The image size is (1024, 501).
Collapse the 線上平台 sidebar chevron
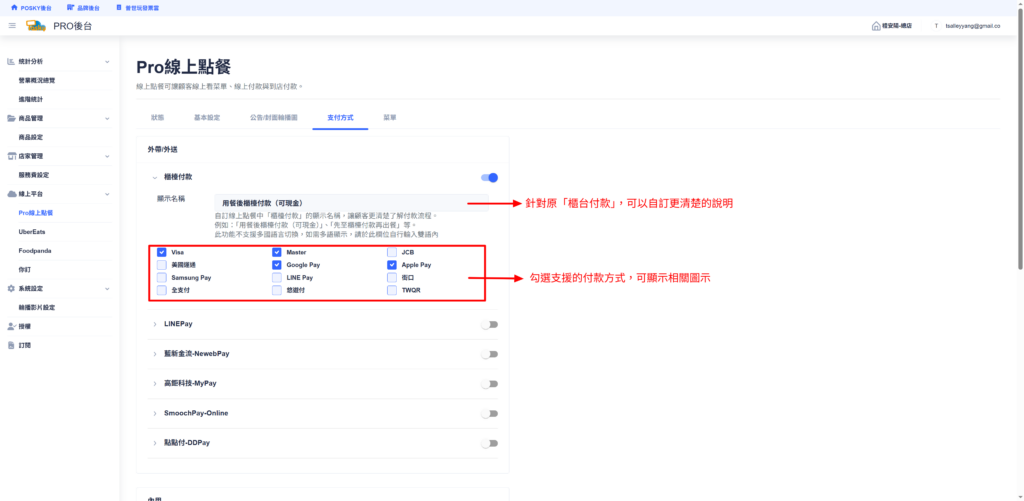click(x=107, y=194)
